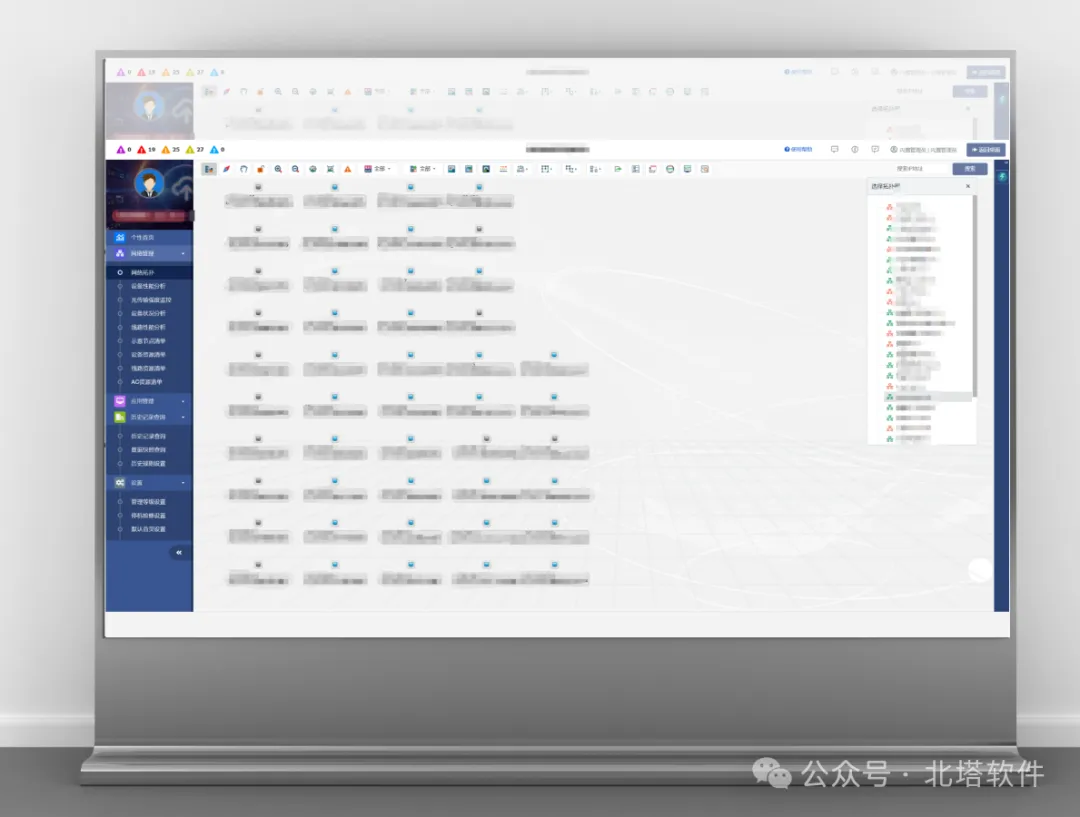The height and width of the screenshot is (817, 1080).
Task: Open the message bubble icon in header
Action: click(x=835, y=149)
